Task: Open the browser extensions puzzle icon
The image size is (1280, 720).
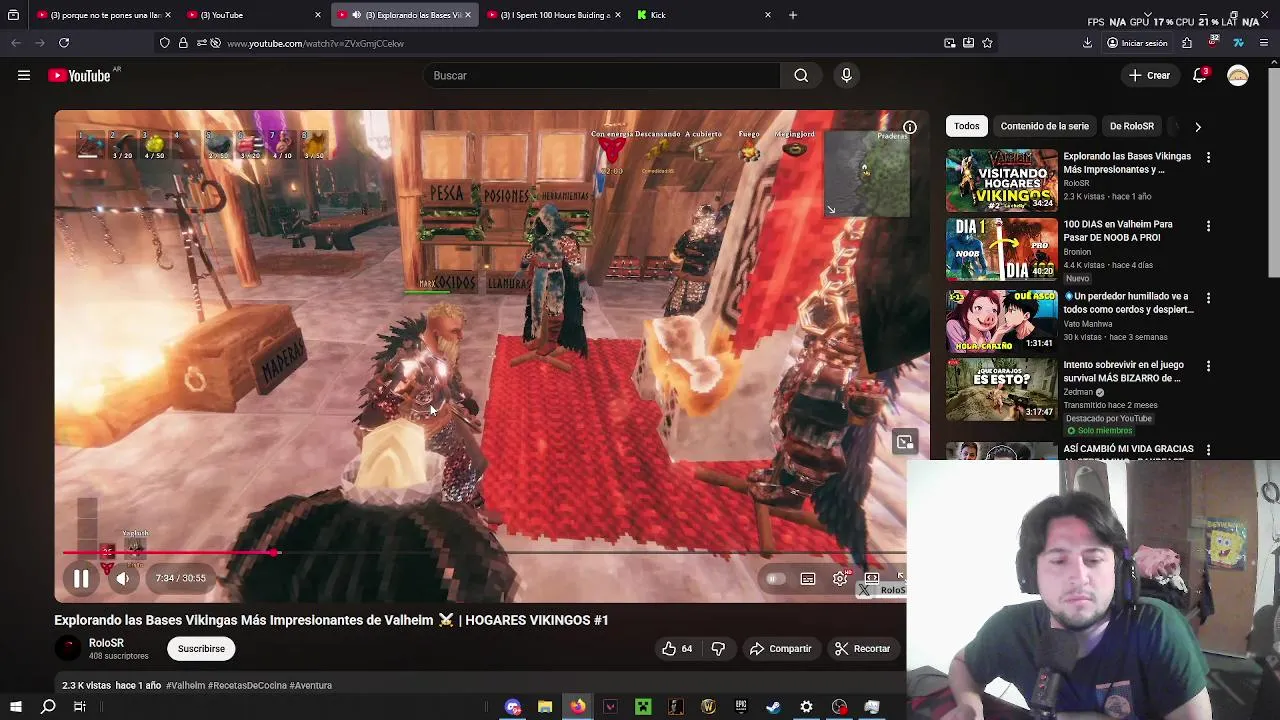Action: 1187,43
